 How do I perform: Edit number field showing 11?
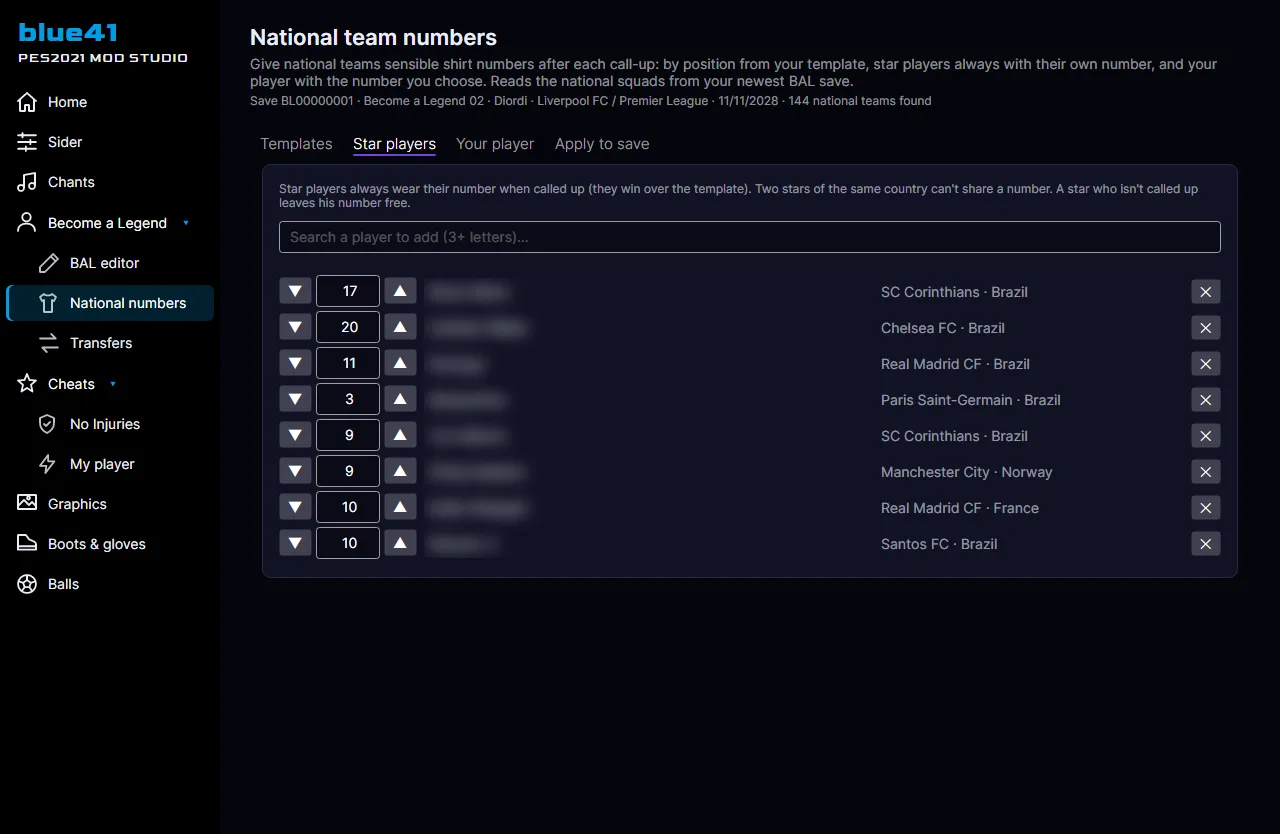coord(348,364)
